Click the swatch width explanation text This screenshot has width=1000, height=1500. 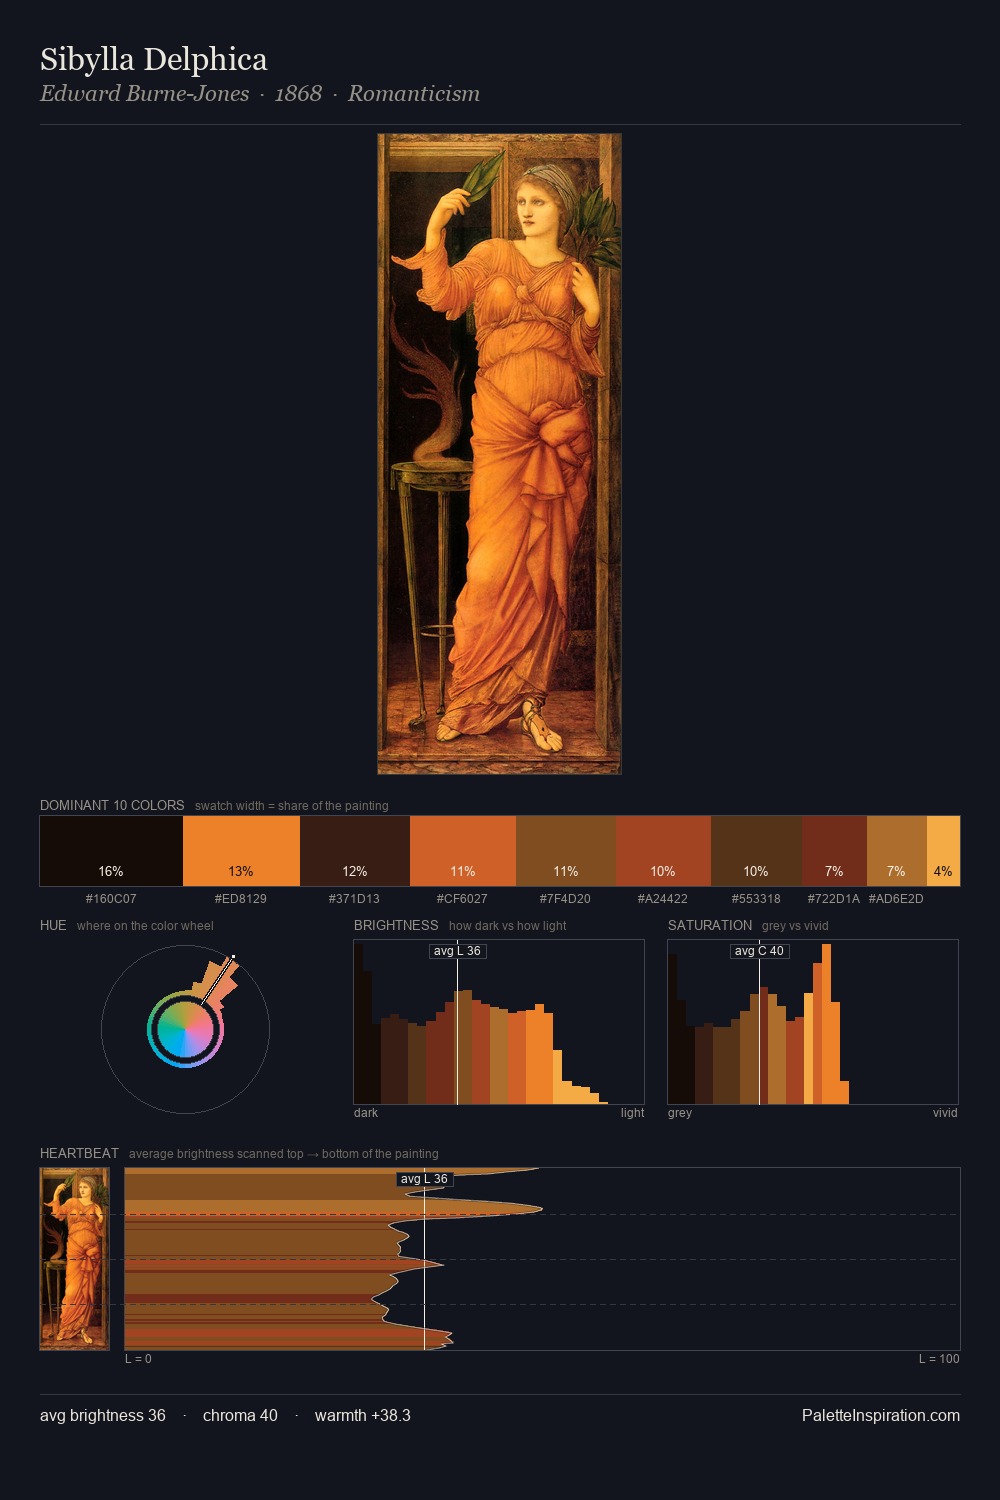click(x=292, y=806)
